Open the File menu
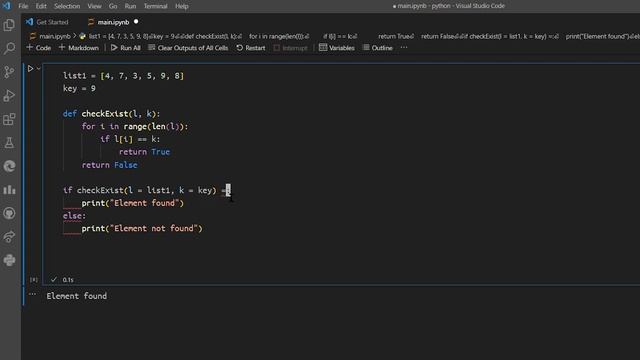 click(23, 6)
